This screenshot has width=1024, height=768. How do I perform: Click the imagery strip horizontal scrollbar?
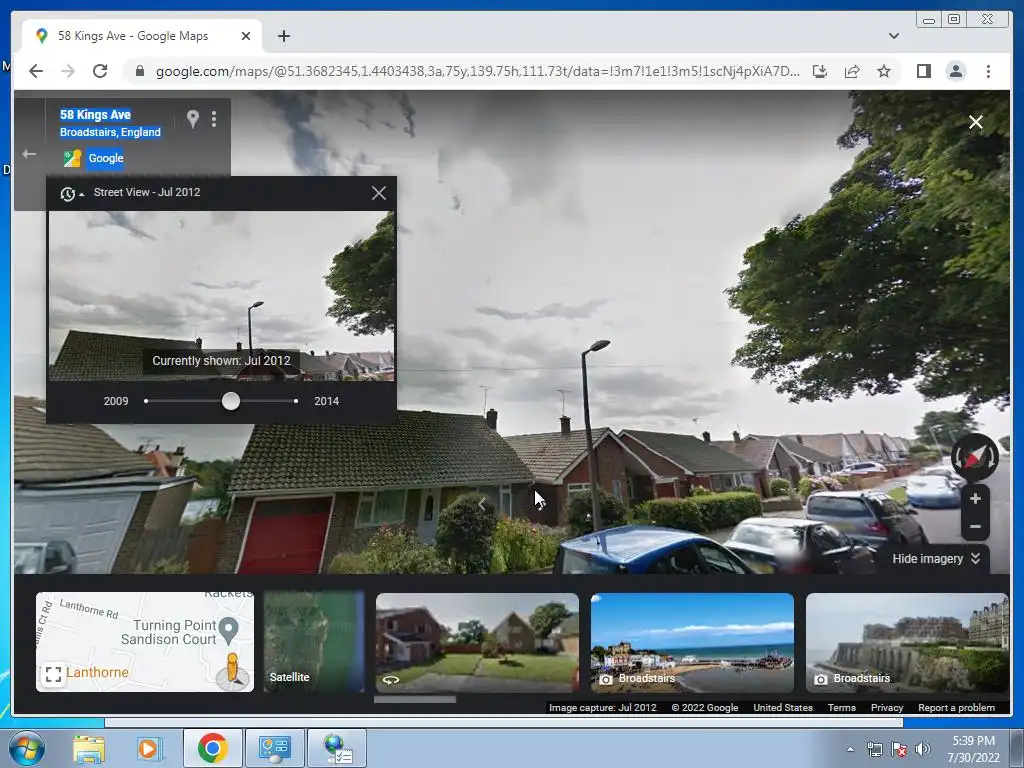[x=415, y=699]
